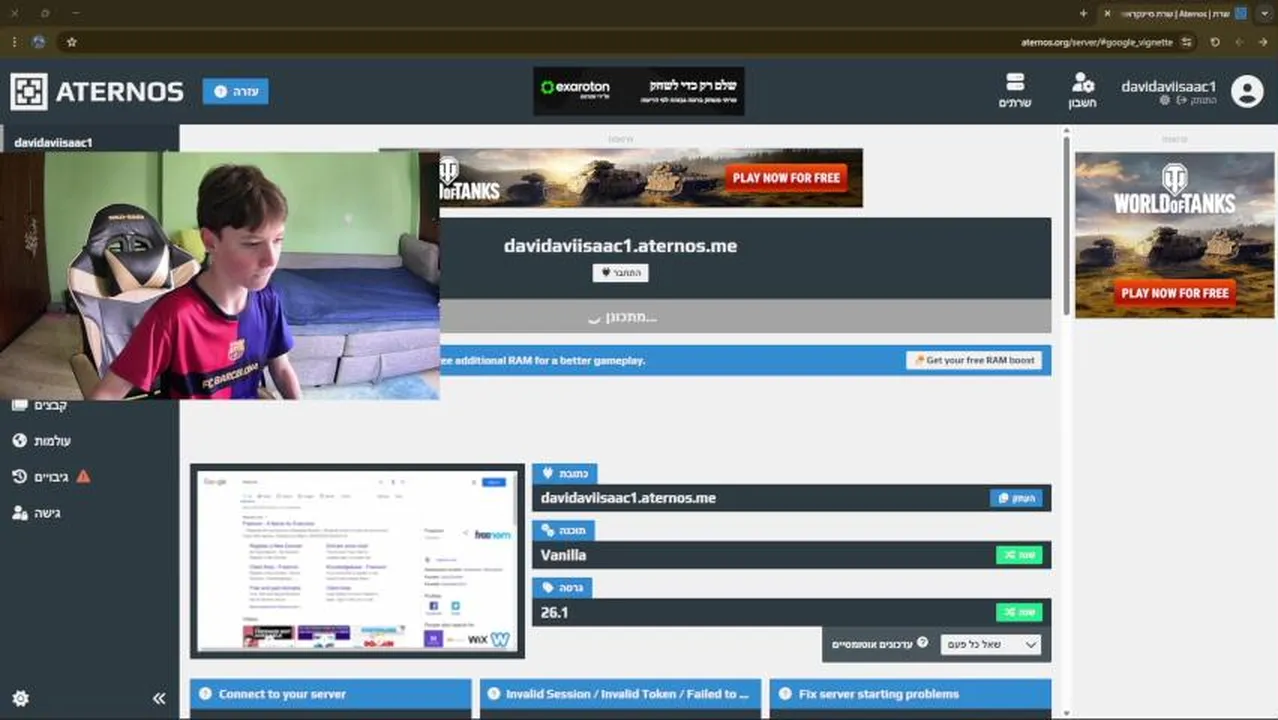
Task: Open the servers (שרתים) icon in header
Action: point(1015,90)
